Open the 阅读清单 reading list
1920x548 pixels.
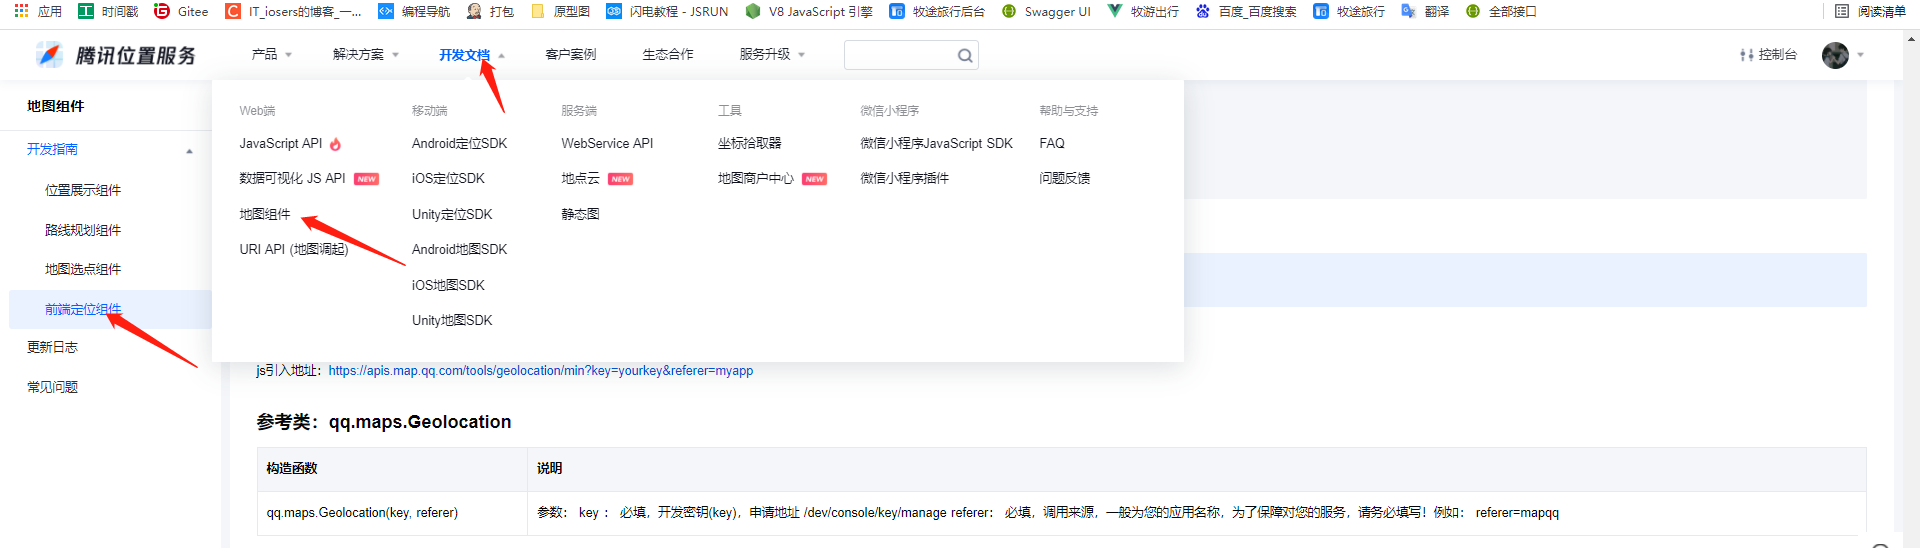(x=1870, y=11)
